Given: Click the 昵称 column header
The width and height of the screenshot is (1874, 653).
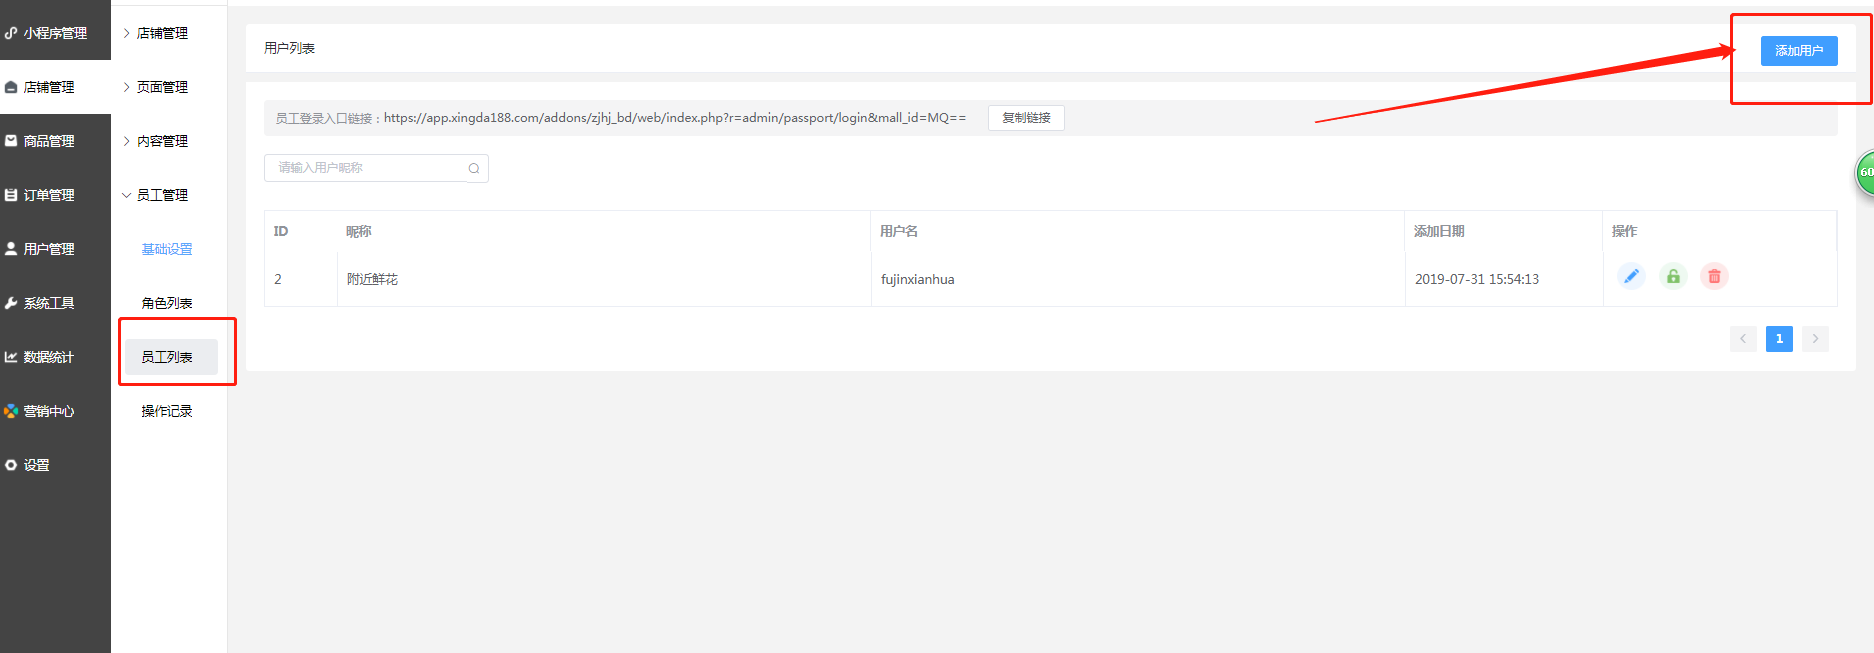Looking at the screenshot, I should pyautogui.click(x=358, y=231).
